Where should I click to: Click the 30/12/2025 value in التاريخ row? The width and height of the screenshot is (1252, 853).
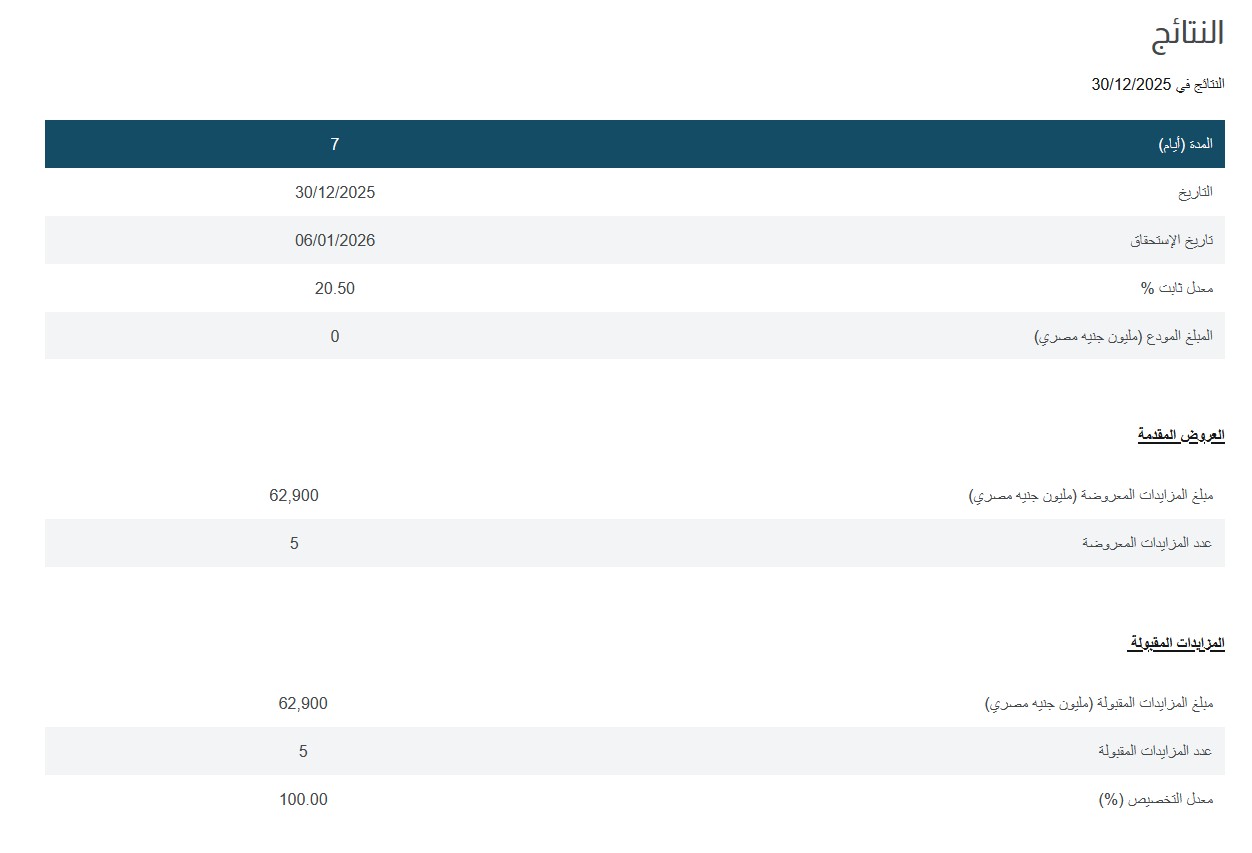(335, 192)
